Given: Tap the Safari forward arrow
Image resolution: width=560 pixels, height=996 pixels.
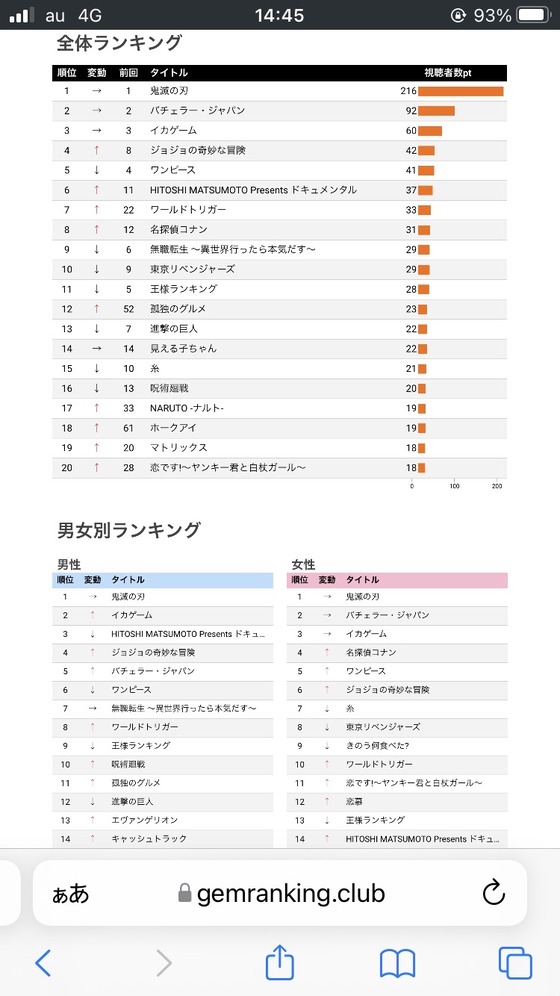Looking at the screenshot, I should [x=164, y=963].
